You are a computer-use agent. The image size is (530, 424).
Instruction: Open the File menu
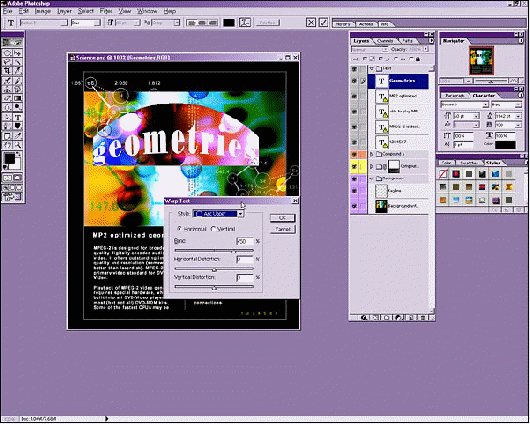click(x=7, y=11)
